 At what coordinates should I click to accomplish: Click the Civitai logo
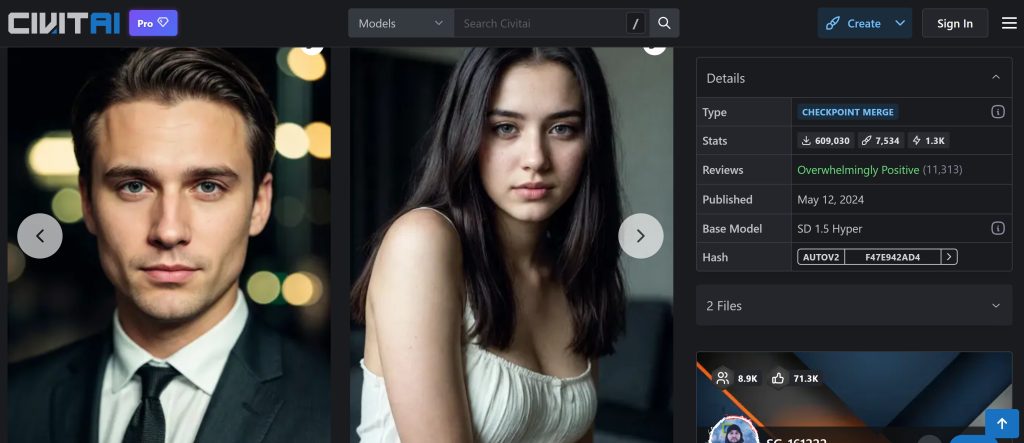pyautogui.click(x=62, y=23)
